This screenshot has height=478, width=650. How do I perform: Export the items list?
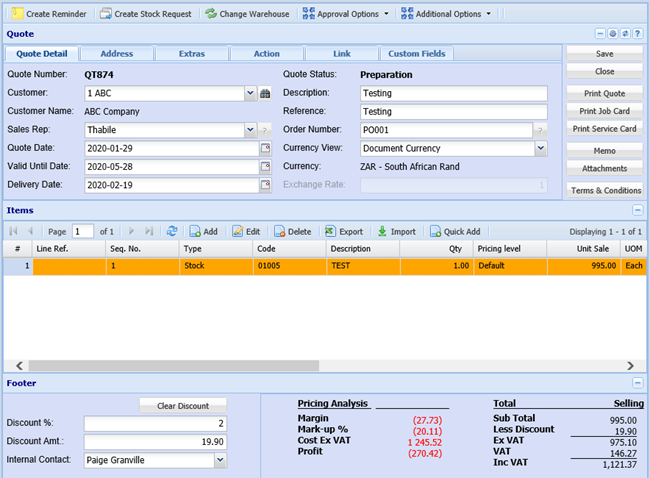(x=343, y=231)
